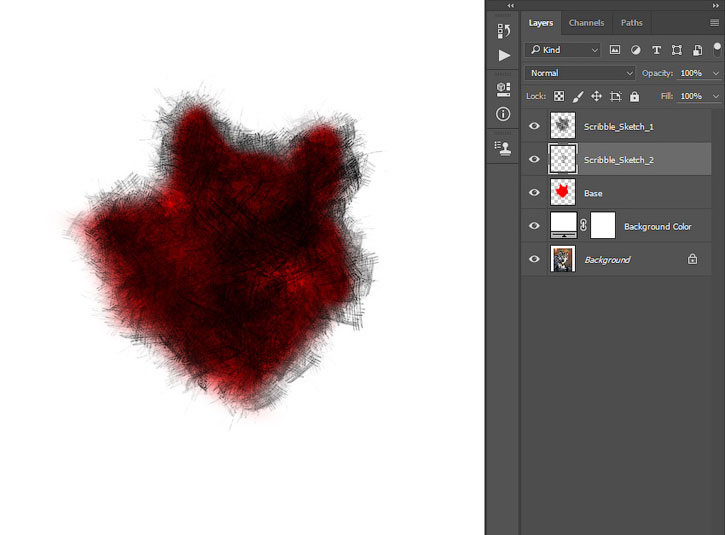The width and height of the screenshot is (725, 535).
Task: Open the Clone Source stamp icon
Action: pos(503,148)
